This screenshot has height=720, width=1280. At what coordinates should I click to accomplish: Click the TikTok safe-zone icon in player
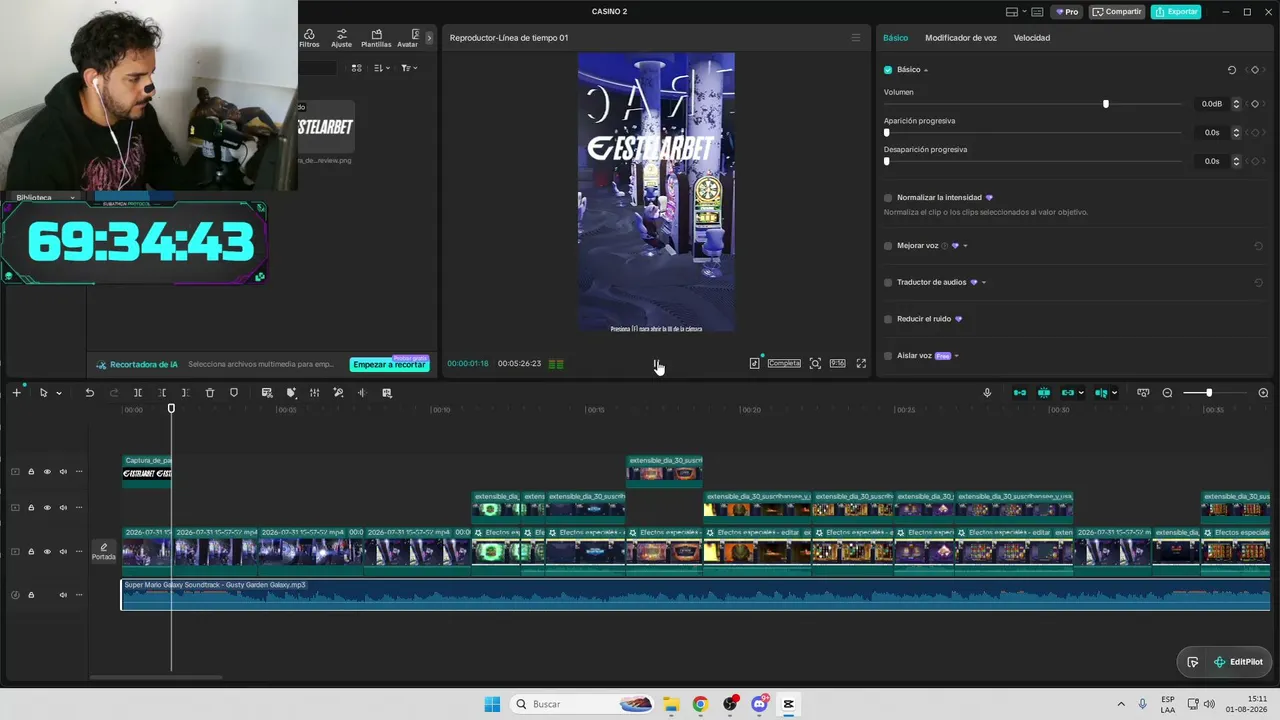pyautogui.click(x=755, y=363)
